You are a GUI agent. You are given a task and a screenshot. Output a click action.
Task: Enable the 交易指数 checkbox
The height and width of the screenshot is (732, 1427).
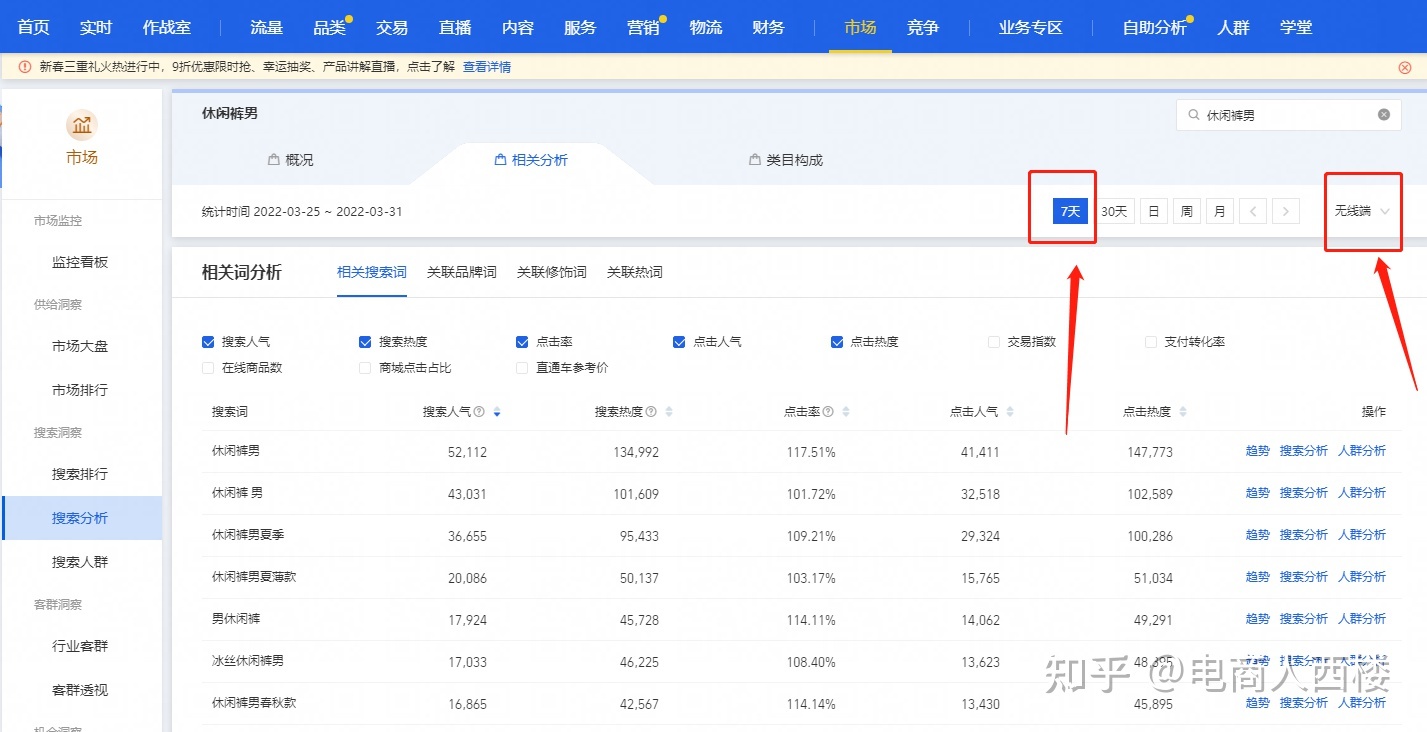(x=994, y=342)
